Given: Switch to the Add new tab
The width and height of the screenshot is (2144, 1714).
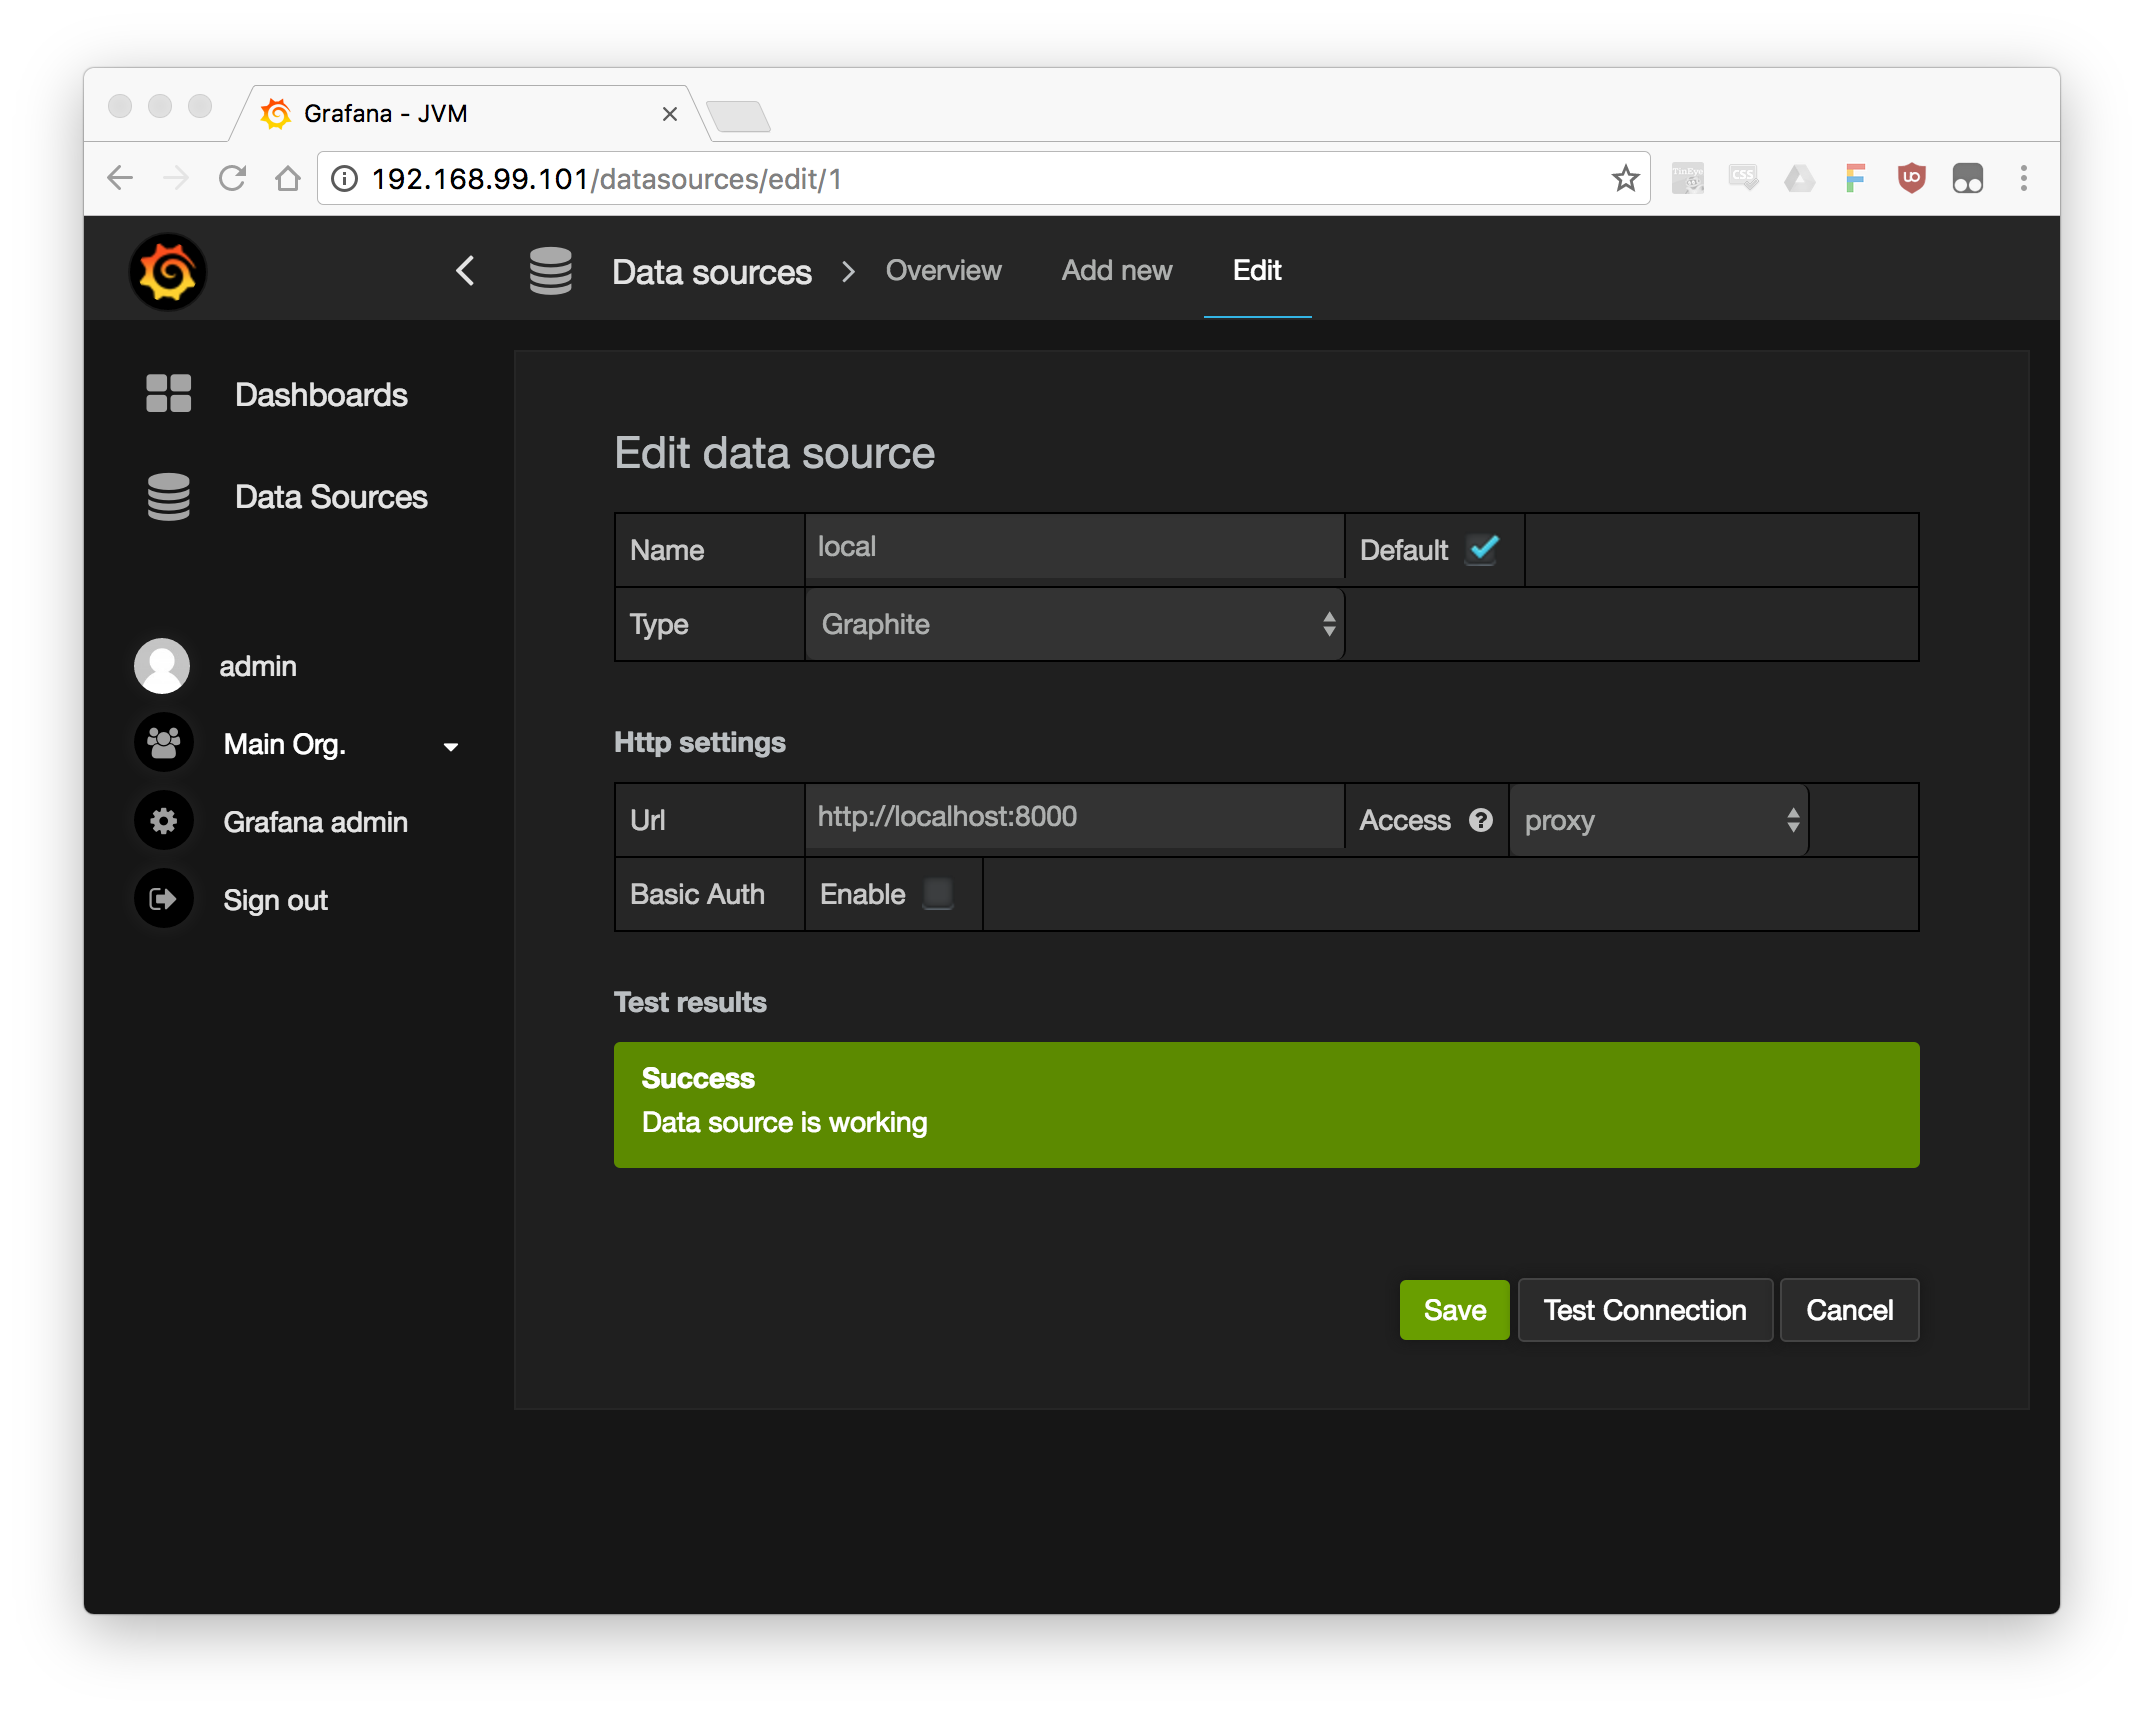Looking at the screenshot, I should pos(1117,270).
